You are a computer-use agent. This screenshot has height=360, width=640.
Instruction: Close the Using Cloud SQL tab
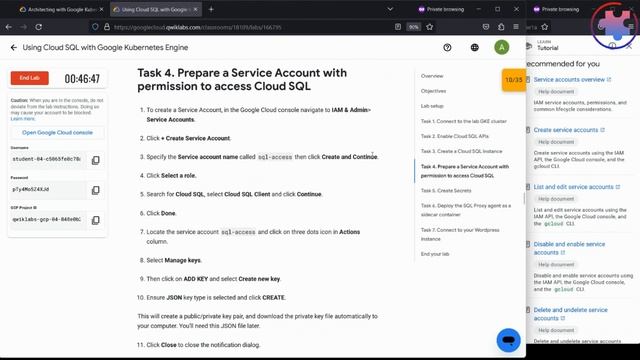click(x=196, y=9)
